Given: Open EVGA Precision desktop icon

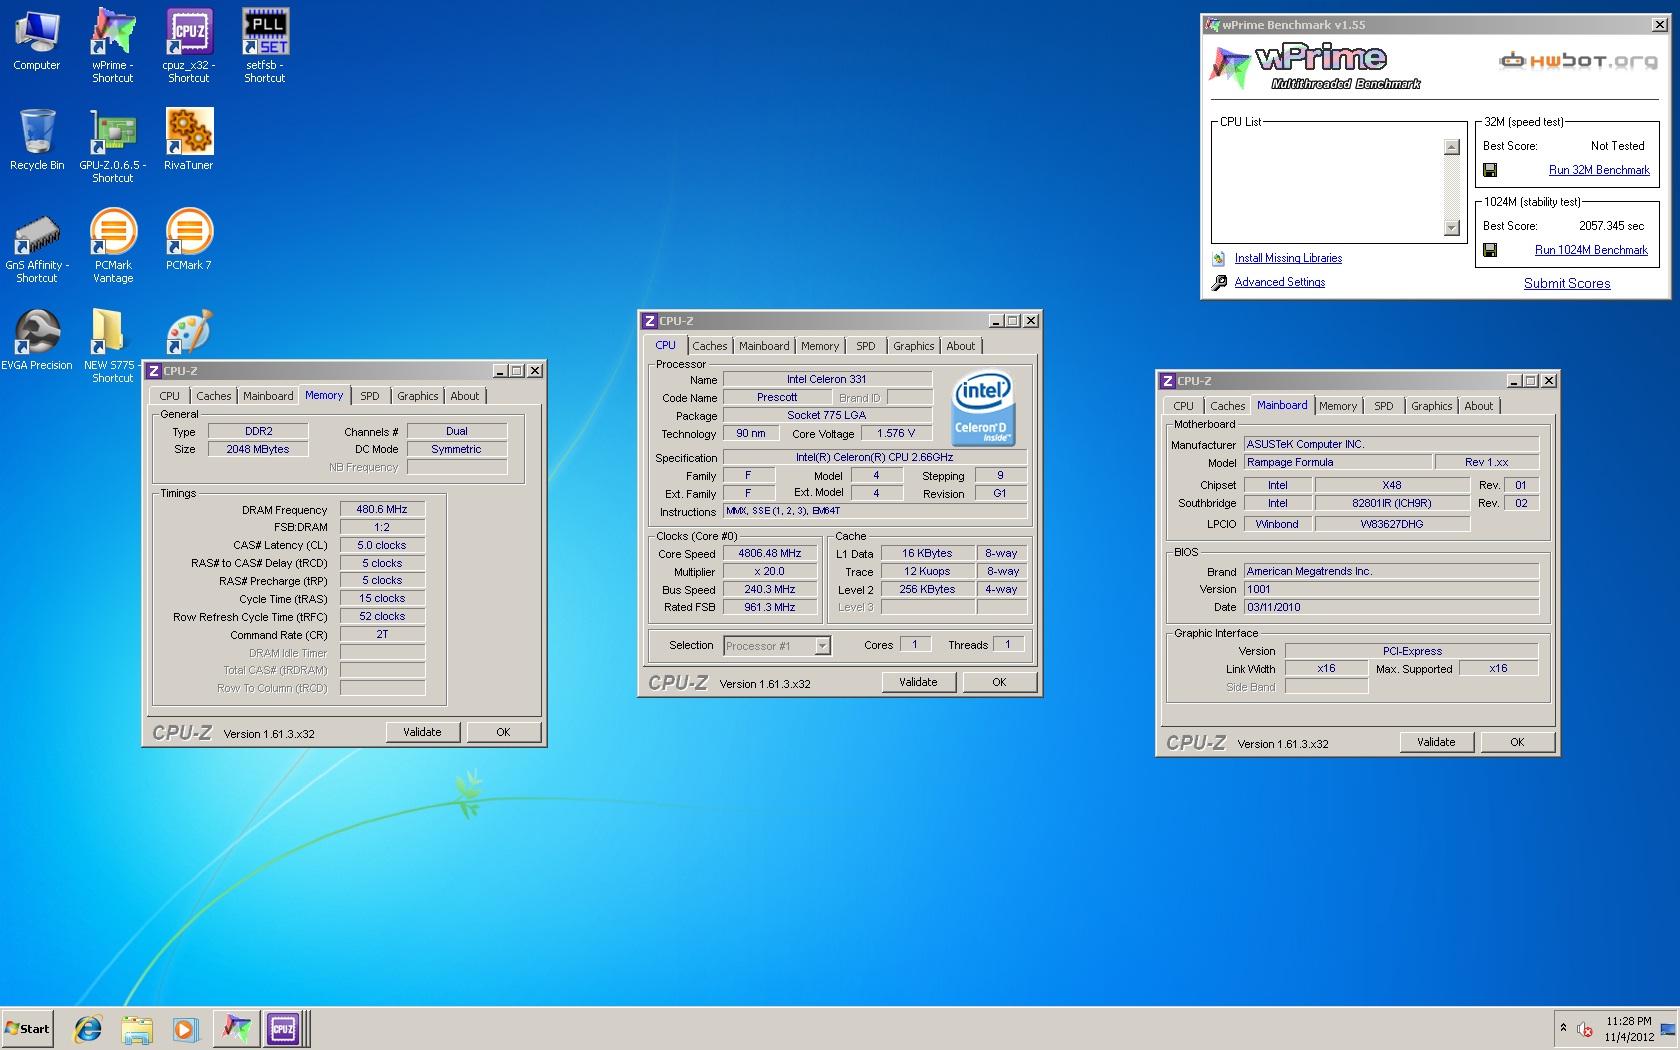Looking at the screenshot, I should (37, 340).
